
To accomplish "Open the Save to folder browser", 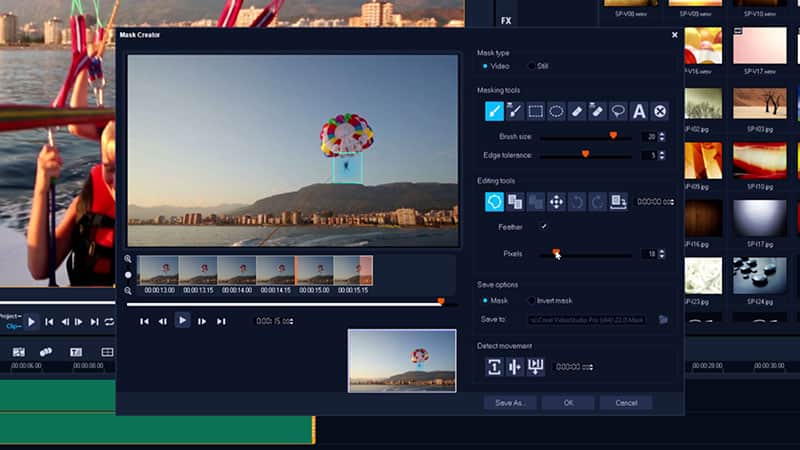I will (663, 319).
